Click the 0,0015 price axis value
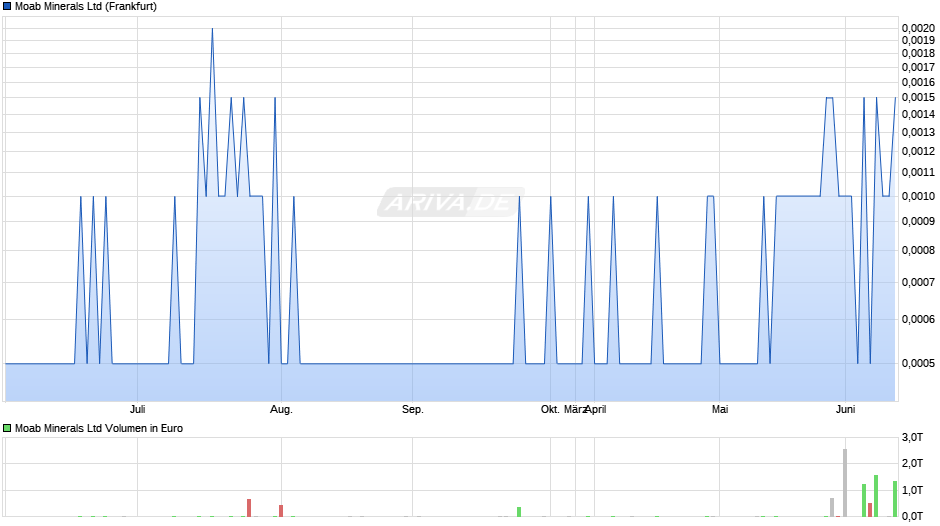Viewport: 940px width, 526px height. (x=918, y=97)
